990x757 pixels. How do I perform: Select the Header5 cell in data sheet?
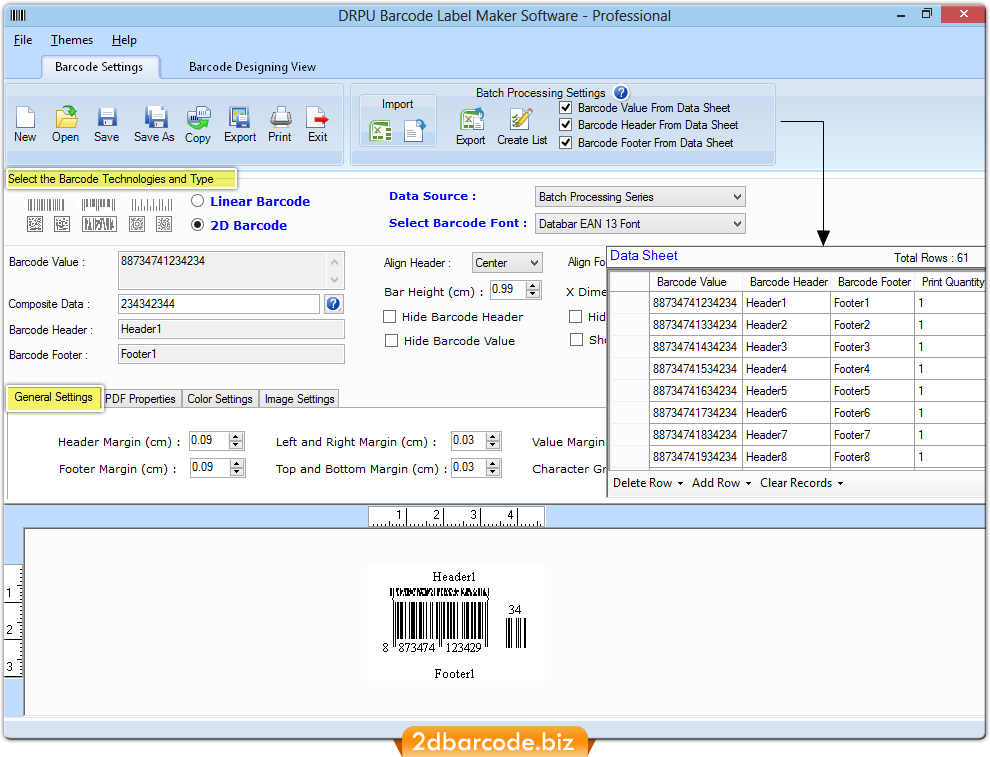click(x=787, y=391)
